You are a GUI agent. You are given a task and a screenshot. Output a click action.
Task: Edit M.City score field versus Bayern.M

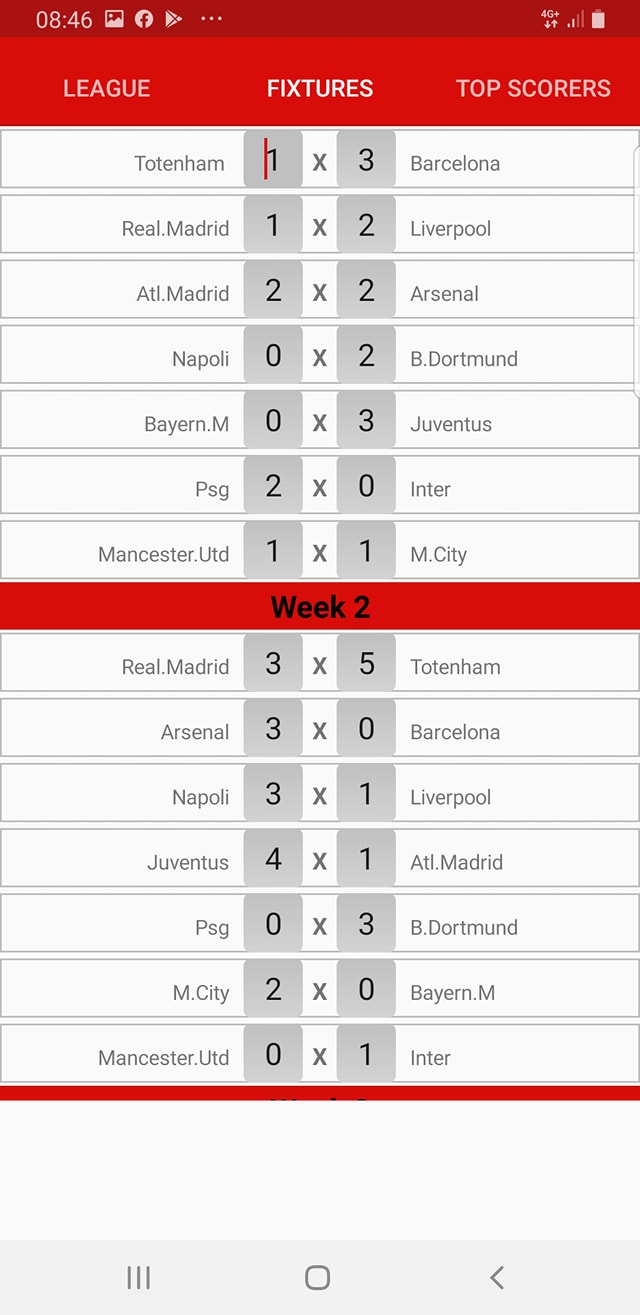click(273, 989)
